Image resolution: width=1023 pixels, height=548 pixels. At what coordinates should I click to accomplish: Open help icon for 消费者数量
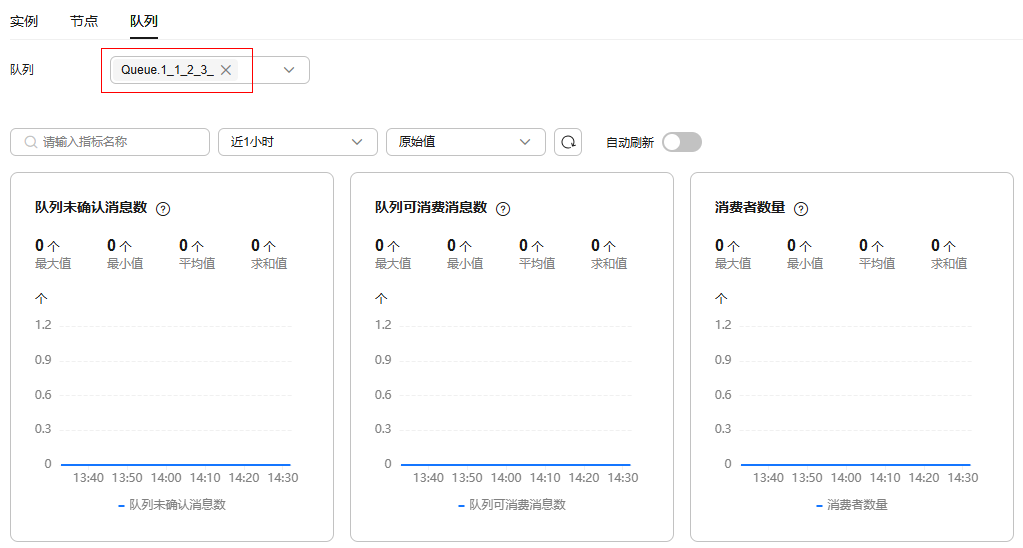point(801,209)
